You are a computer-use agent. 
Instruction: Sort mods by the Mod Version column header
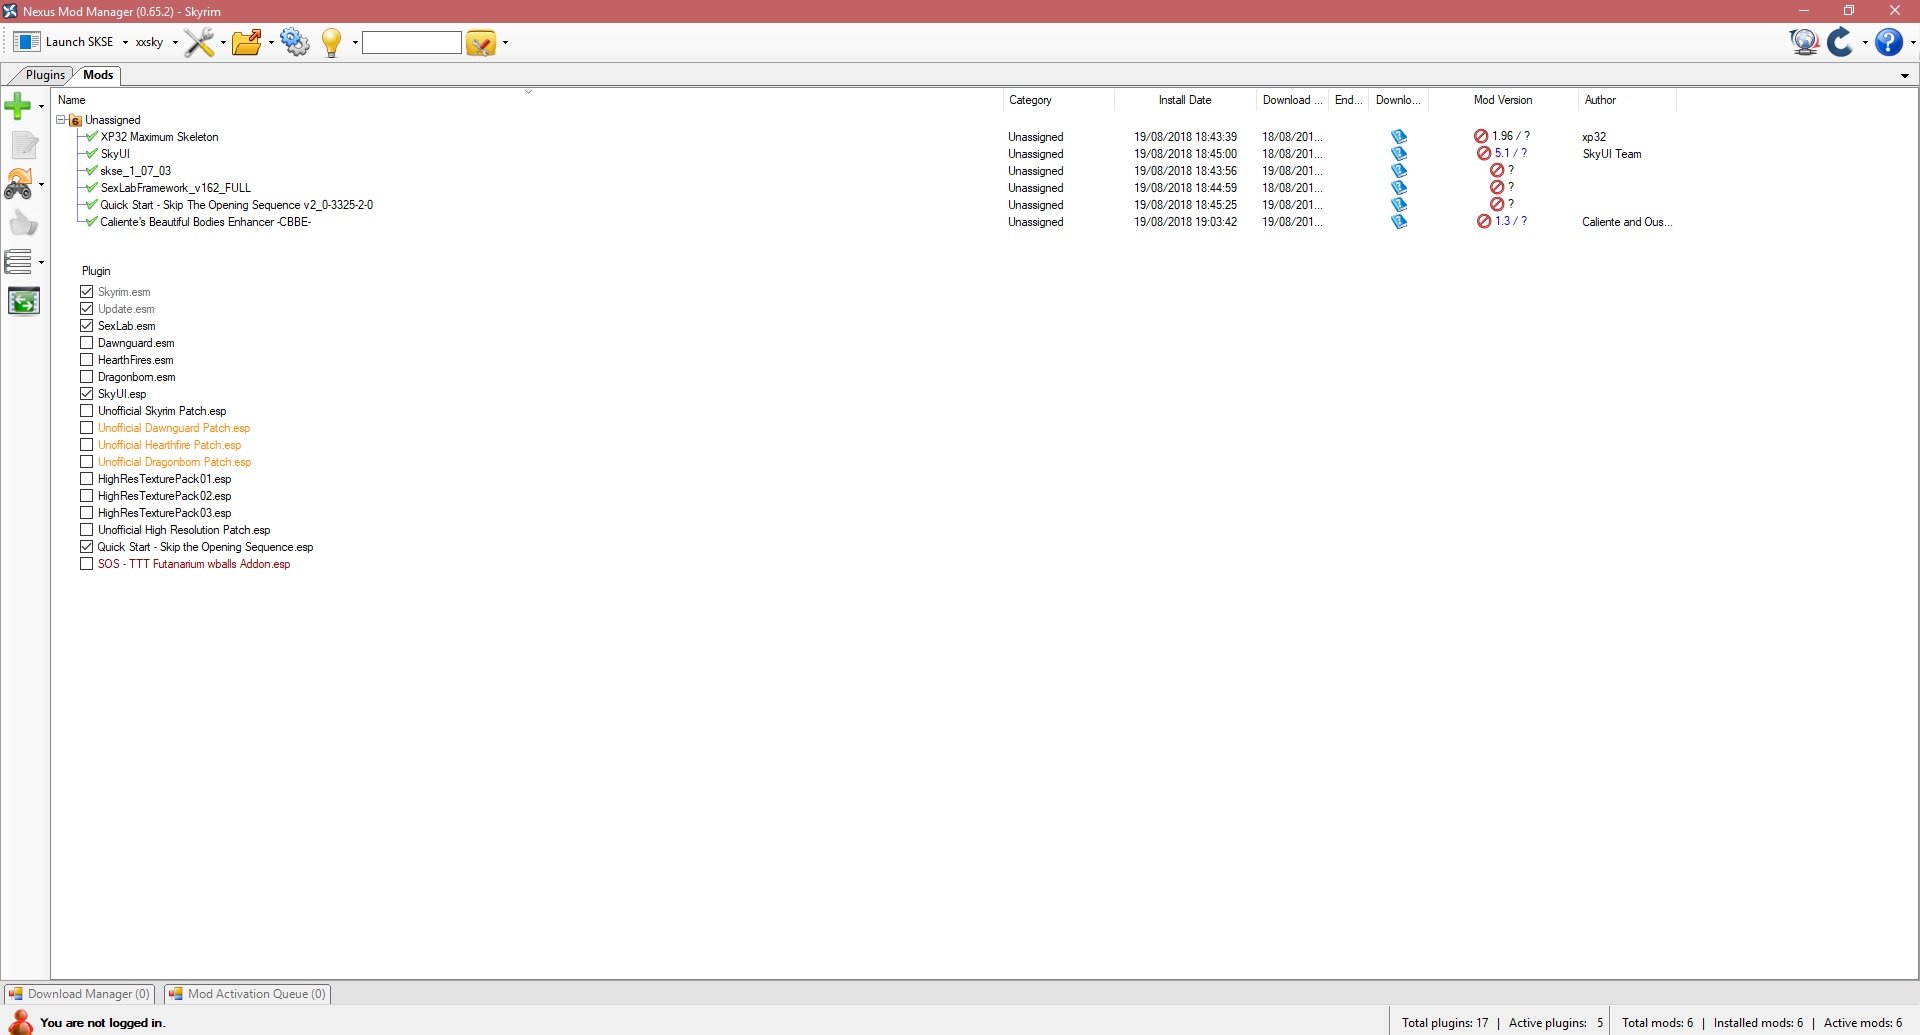click(x=1503, y=100)
